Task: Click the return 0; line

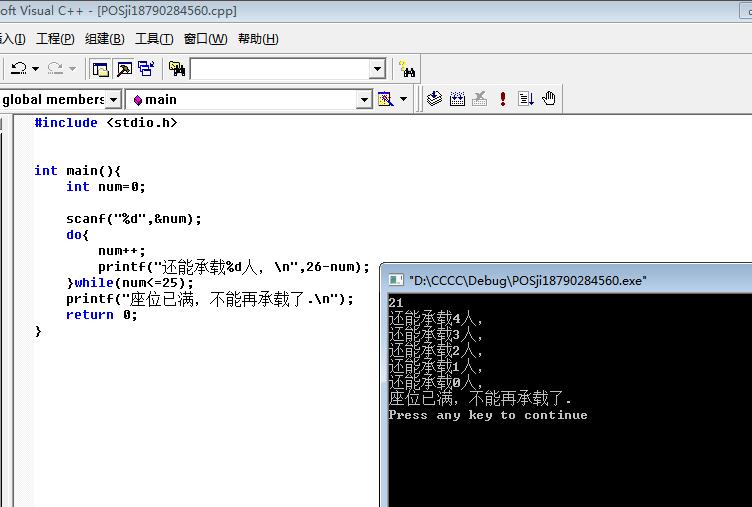Action: 102,315
